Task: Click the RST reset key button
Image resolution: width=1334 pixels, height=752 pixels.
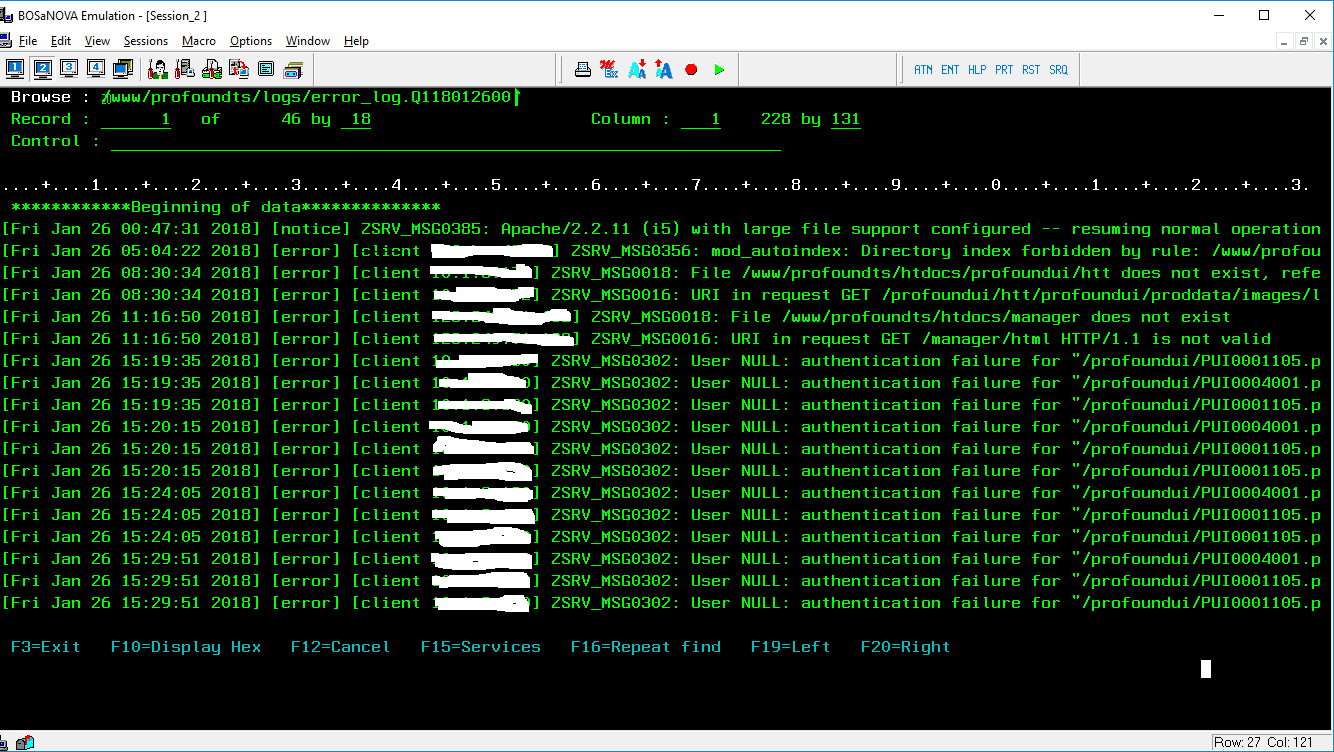Action: click(1031, 70)
